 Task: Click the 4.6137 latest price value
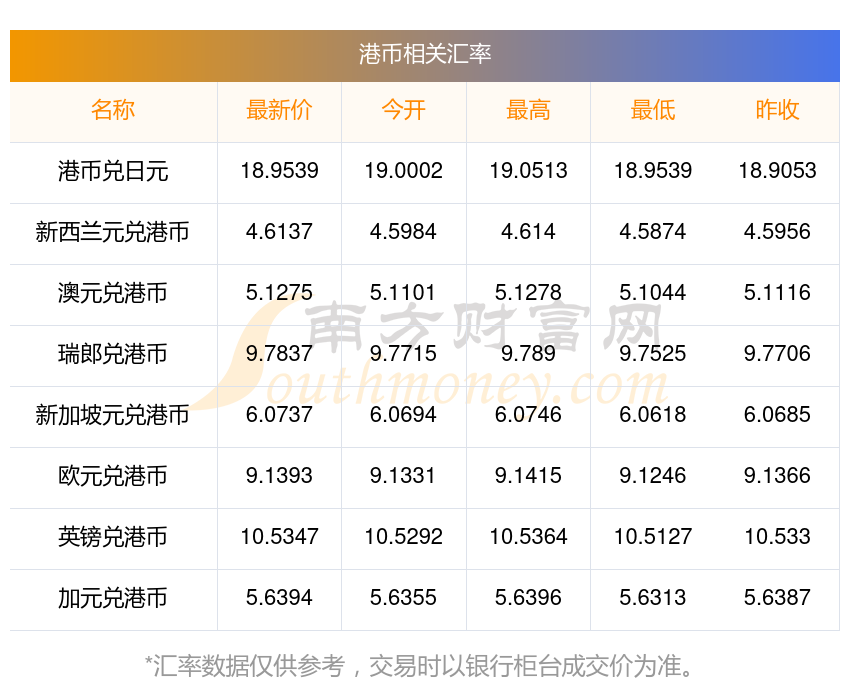pos(279,231)
